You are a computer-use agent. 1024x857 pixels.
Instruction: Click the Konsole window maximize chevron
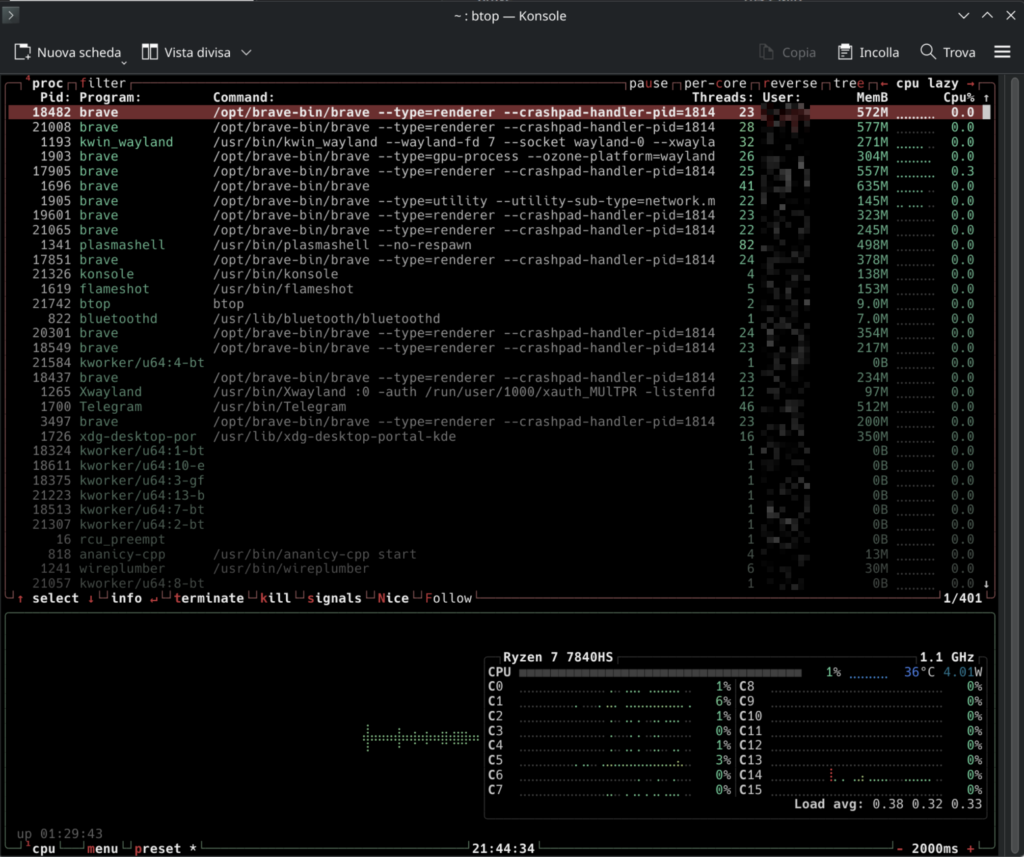point(987,15)
